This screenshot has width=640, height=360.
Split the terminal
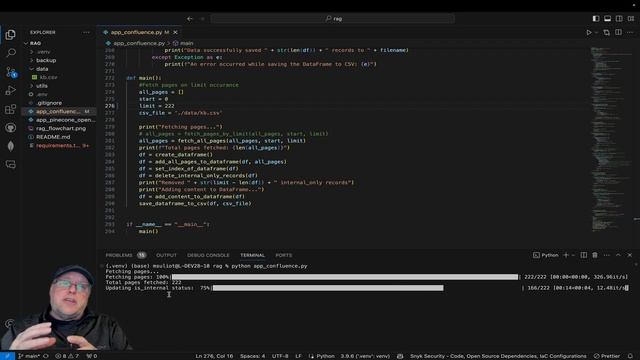point(584,255)
